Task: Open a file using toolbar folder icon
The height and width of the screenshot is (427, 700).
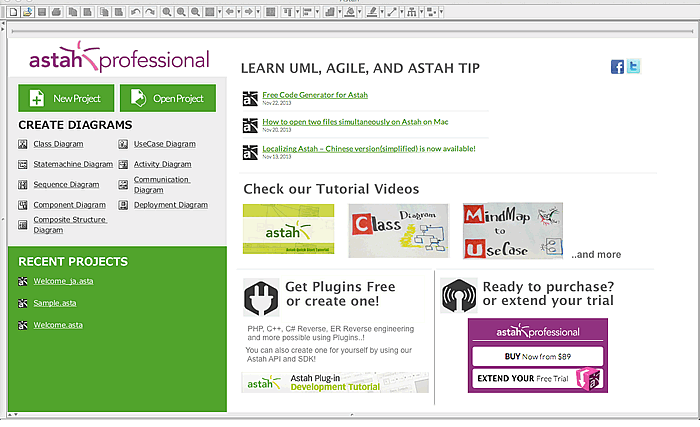Action: tap(28, 12)
